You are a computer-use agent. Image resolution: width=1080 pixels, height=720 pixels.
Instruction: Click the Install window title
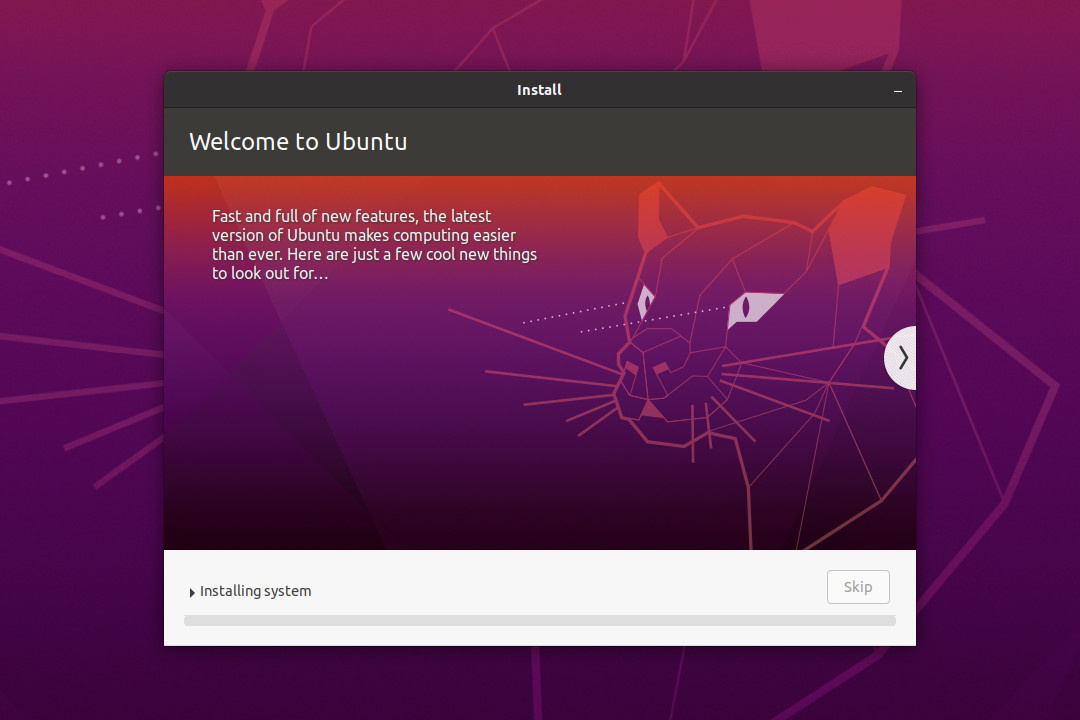[x=539, y=90]
